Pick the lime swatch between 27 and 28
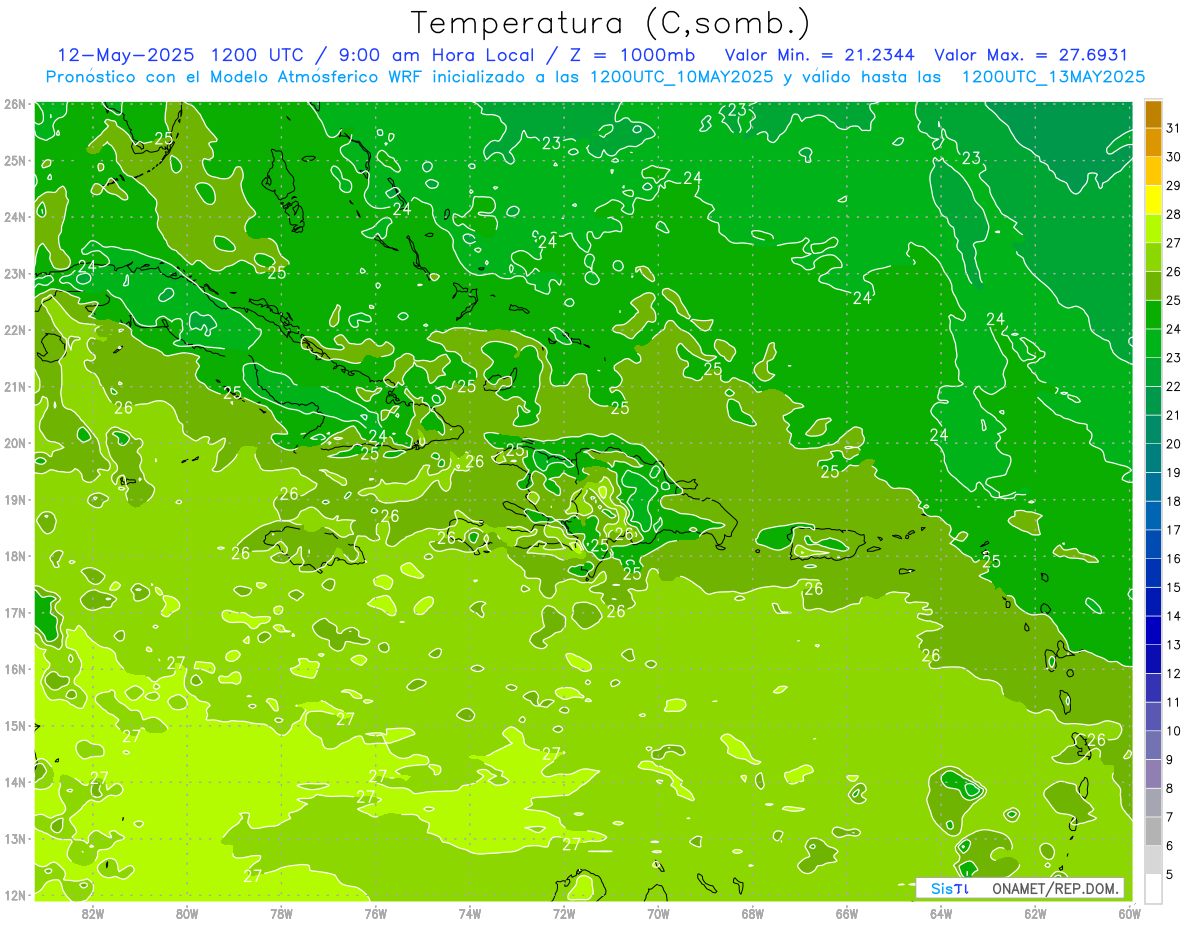The image size is (1200, 927). tap(1153, 229)
